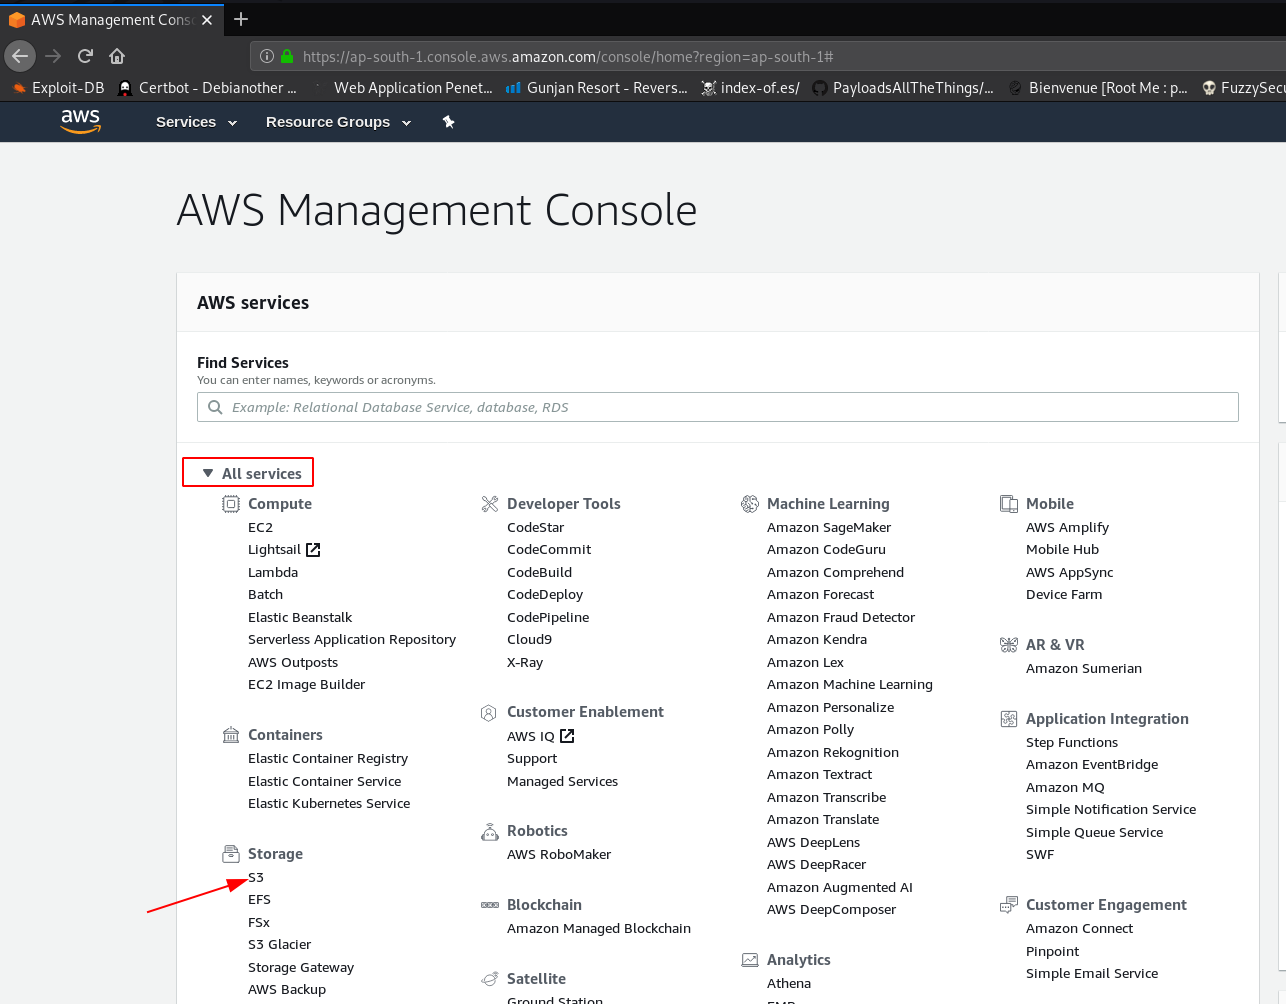Open the Elastic Beanstalk service
Screen dimensions: 1286x1004
300,618
